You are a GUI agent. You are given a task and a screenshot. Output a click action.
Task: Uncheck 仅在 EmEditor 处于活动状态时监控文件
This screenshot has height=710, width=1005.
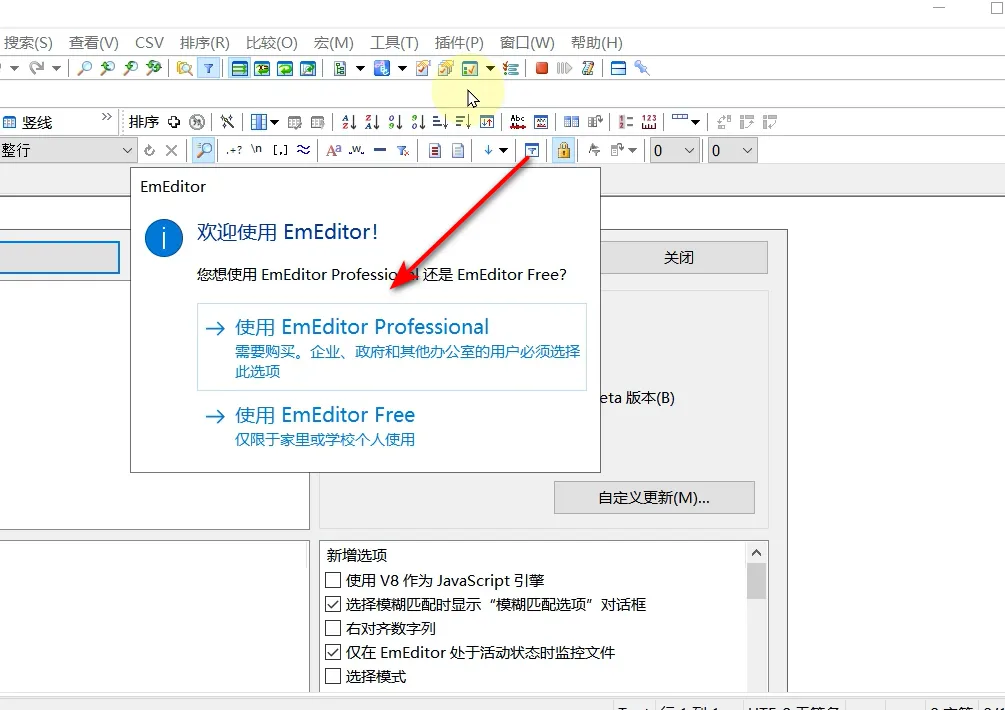point(333,652)
